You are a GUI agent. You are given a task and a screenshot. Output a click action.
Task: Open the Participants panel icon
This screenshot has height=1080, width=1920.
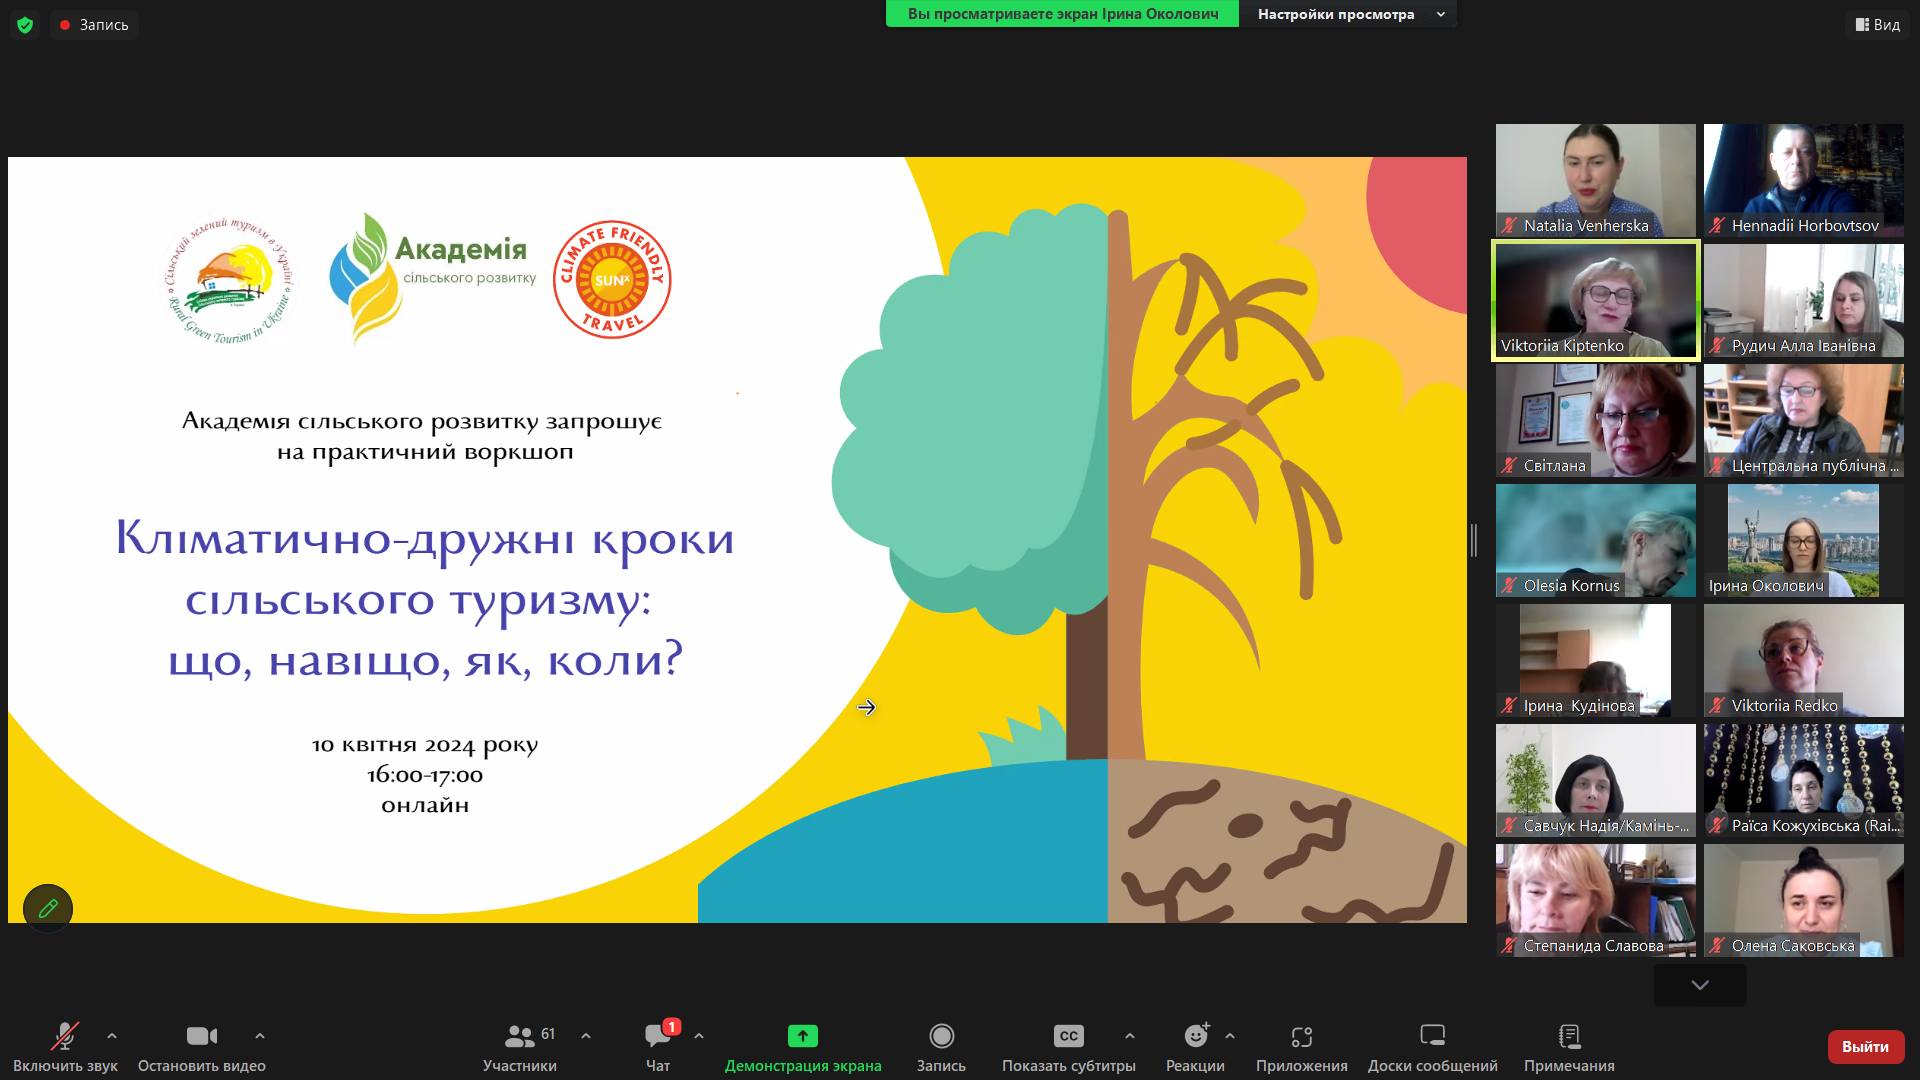click(x=519, y=1036)
